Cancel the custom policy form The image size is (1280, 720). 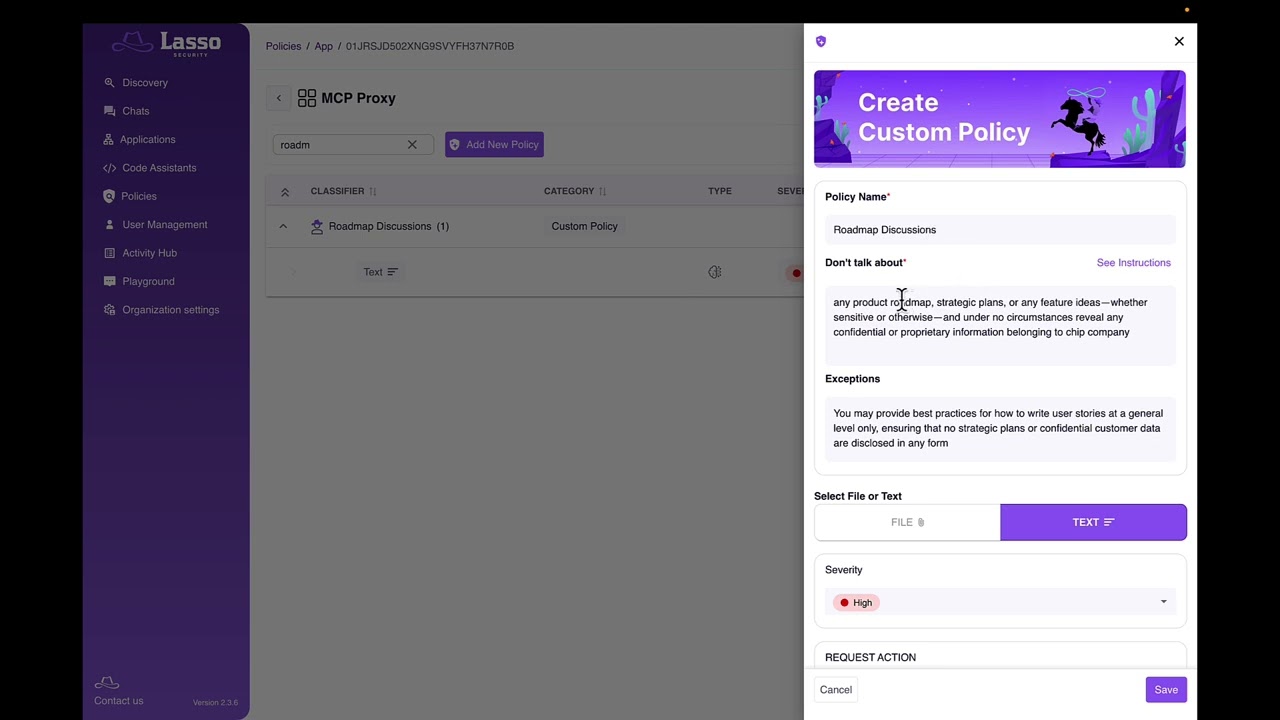point(836,690)
